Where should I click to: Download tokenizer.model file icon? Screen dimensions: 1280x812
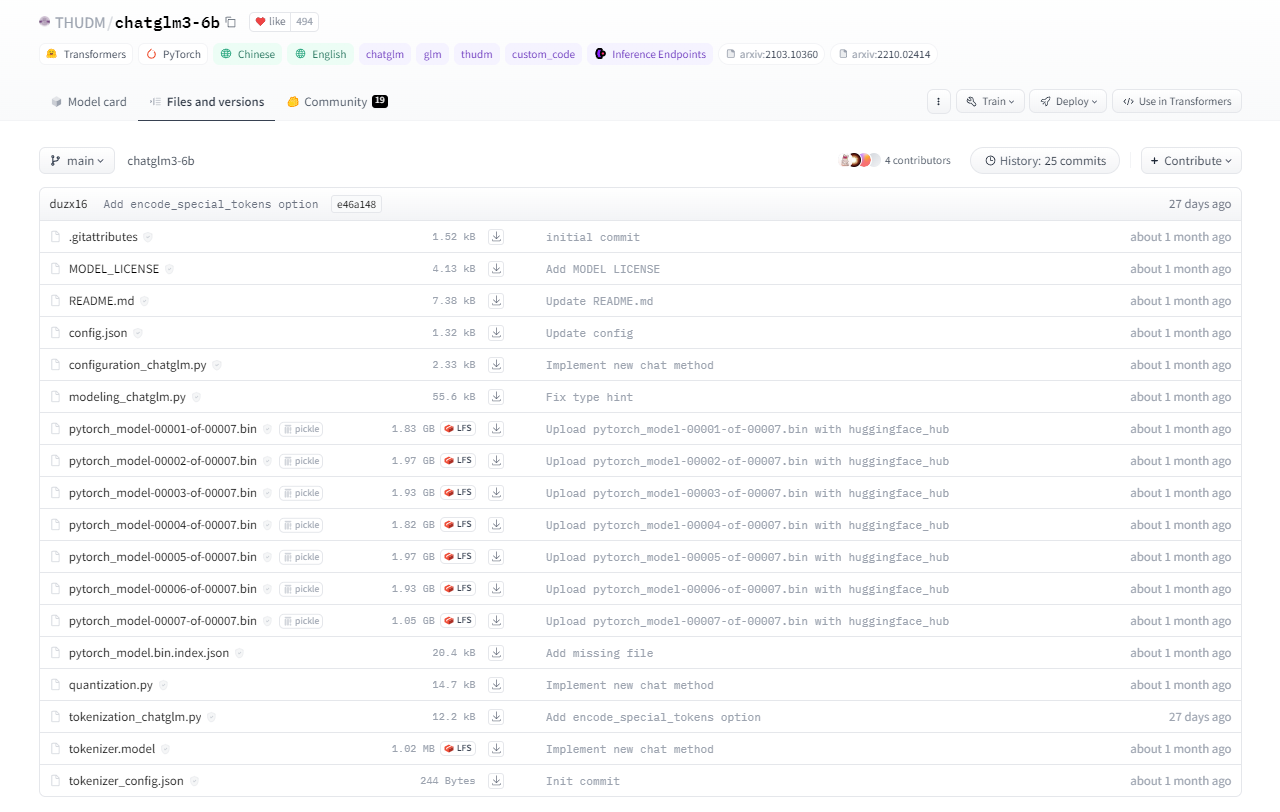496,749
